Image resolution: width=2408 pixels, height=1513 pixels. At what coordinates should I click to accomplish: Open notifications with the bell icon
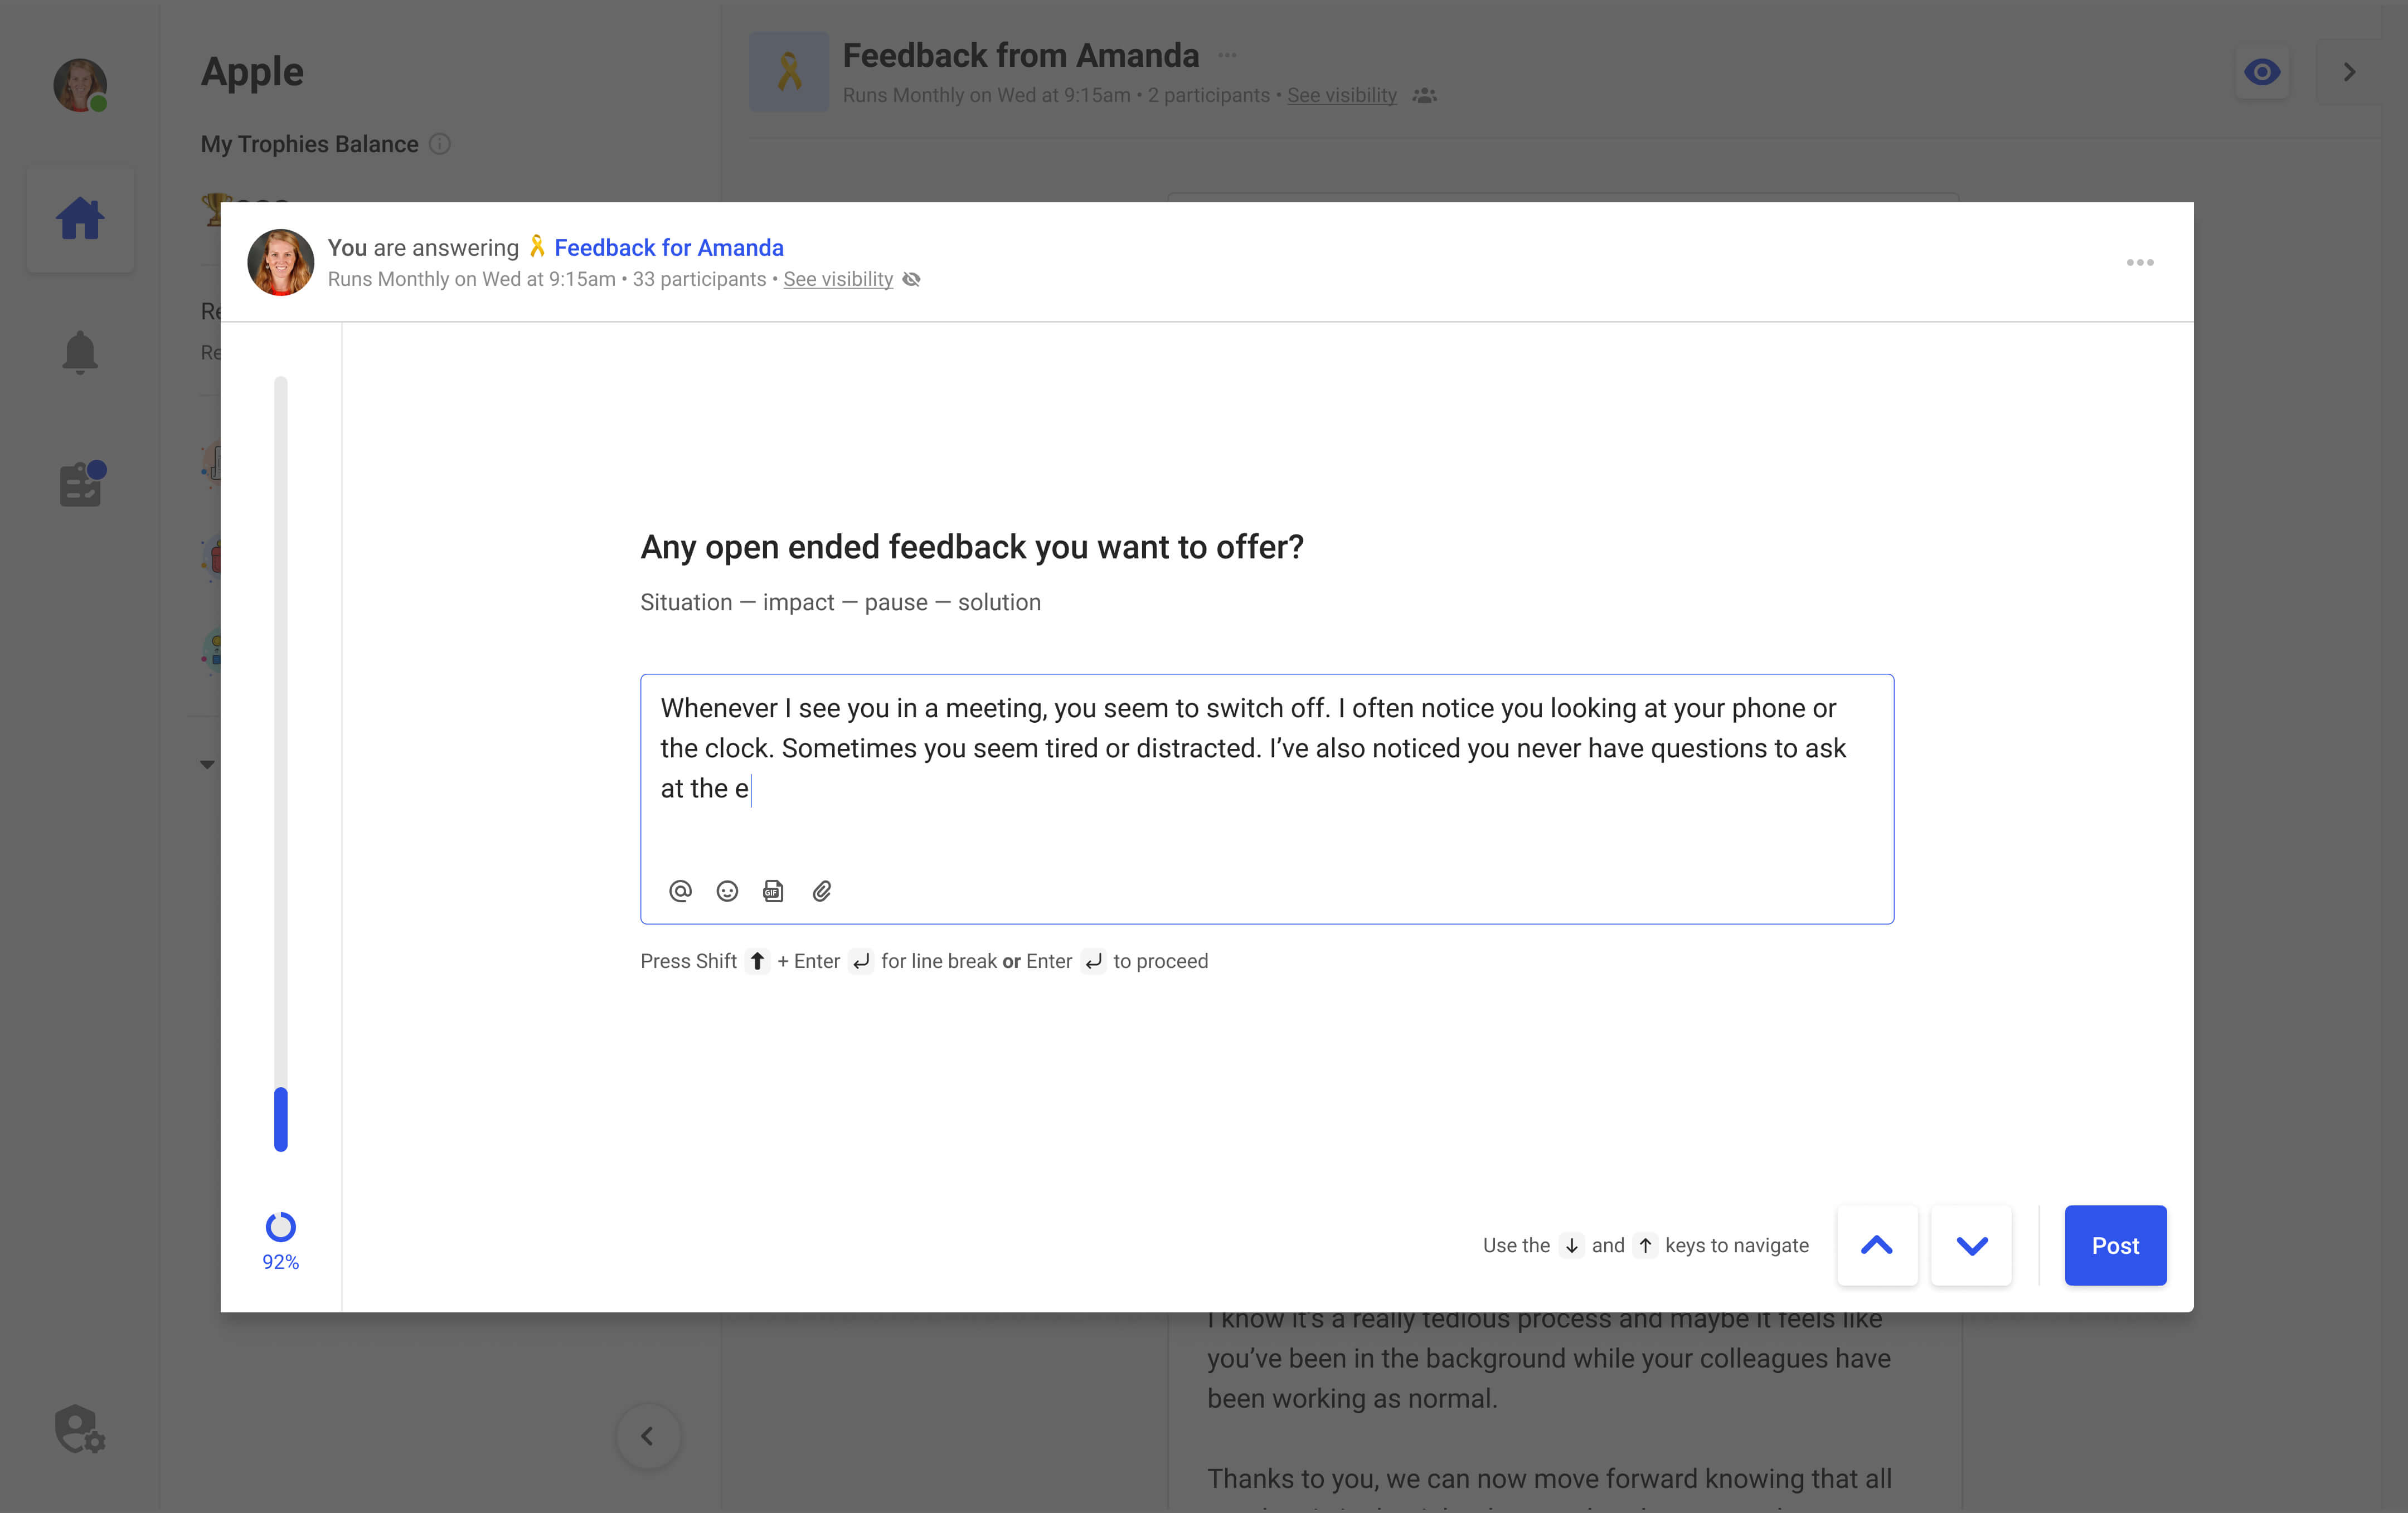80,352
